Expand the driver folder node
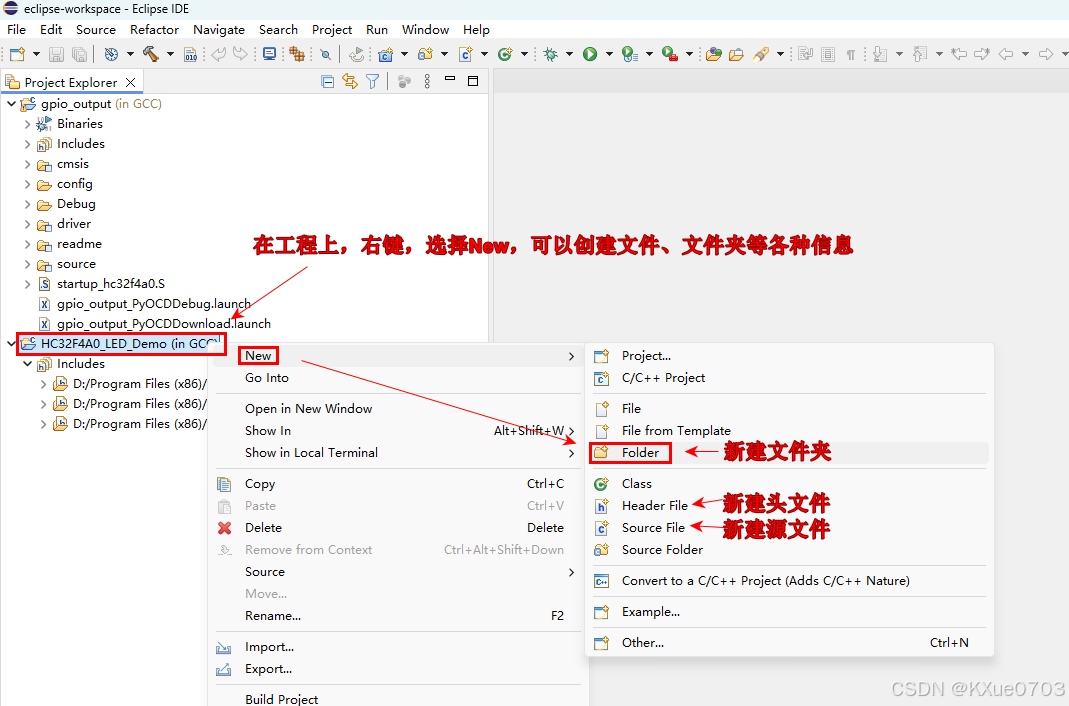The height and width of the screenshot is (706, 1069). coord(27,224)
